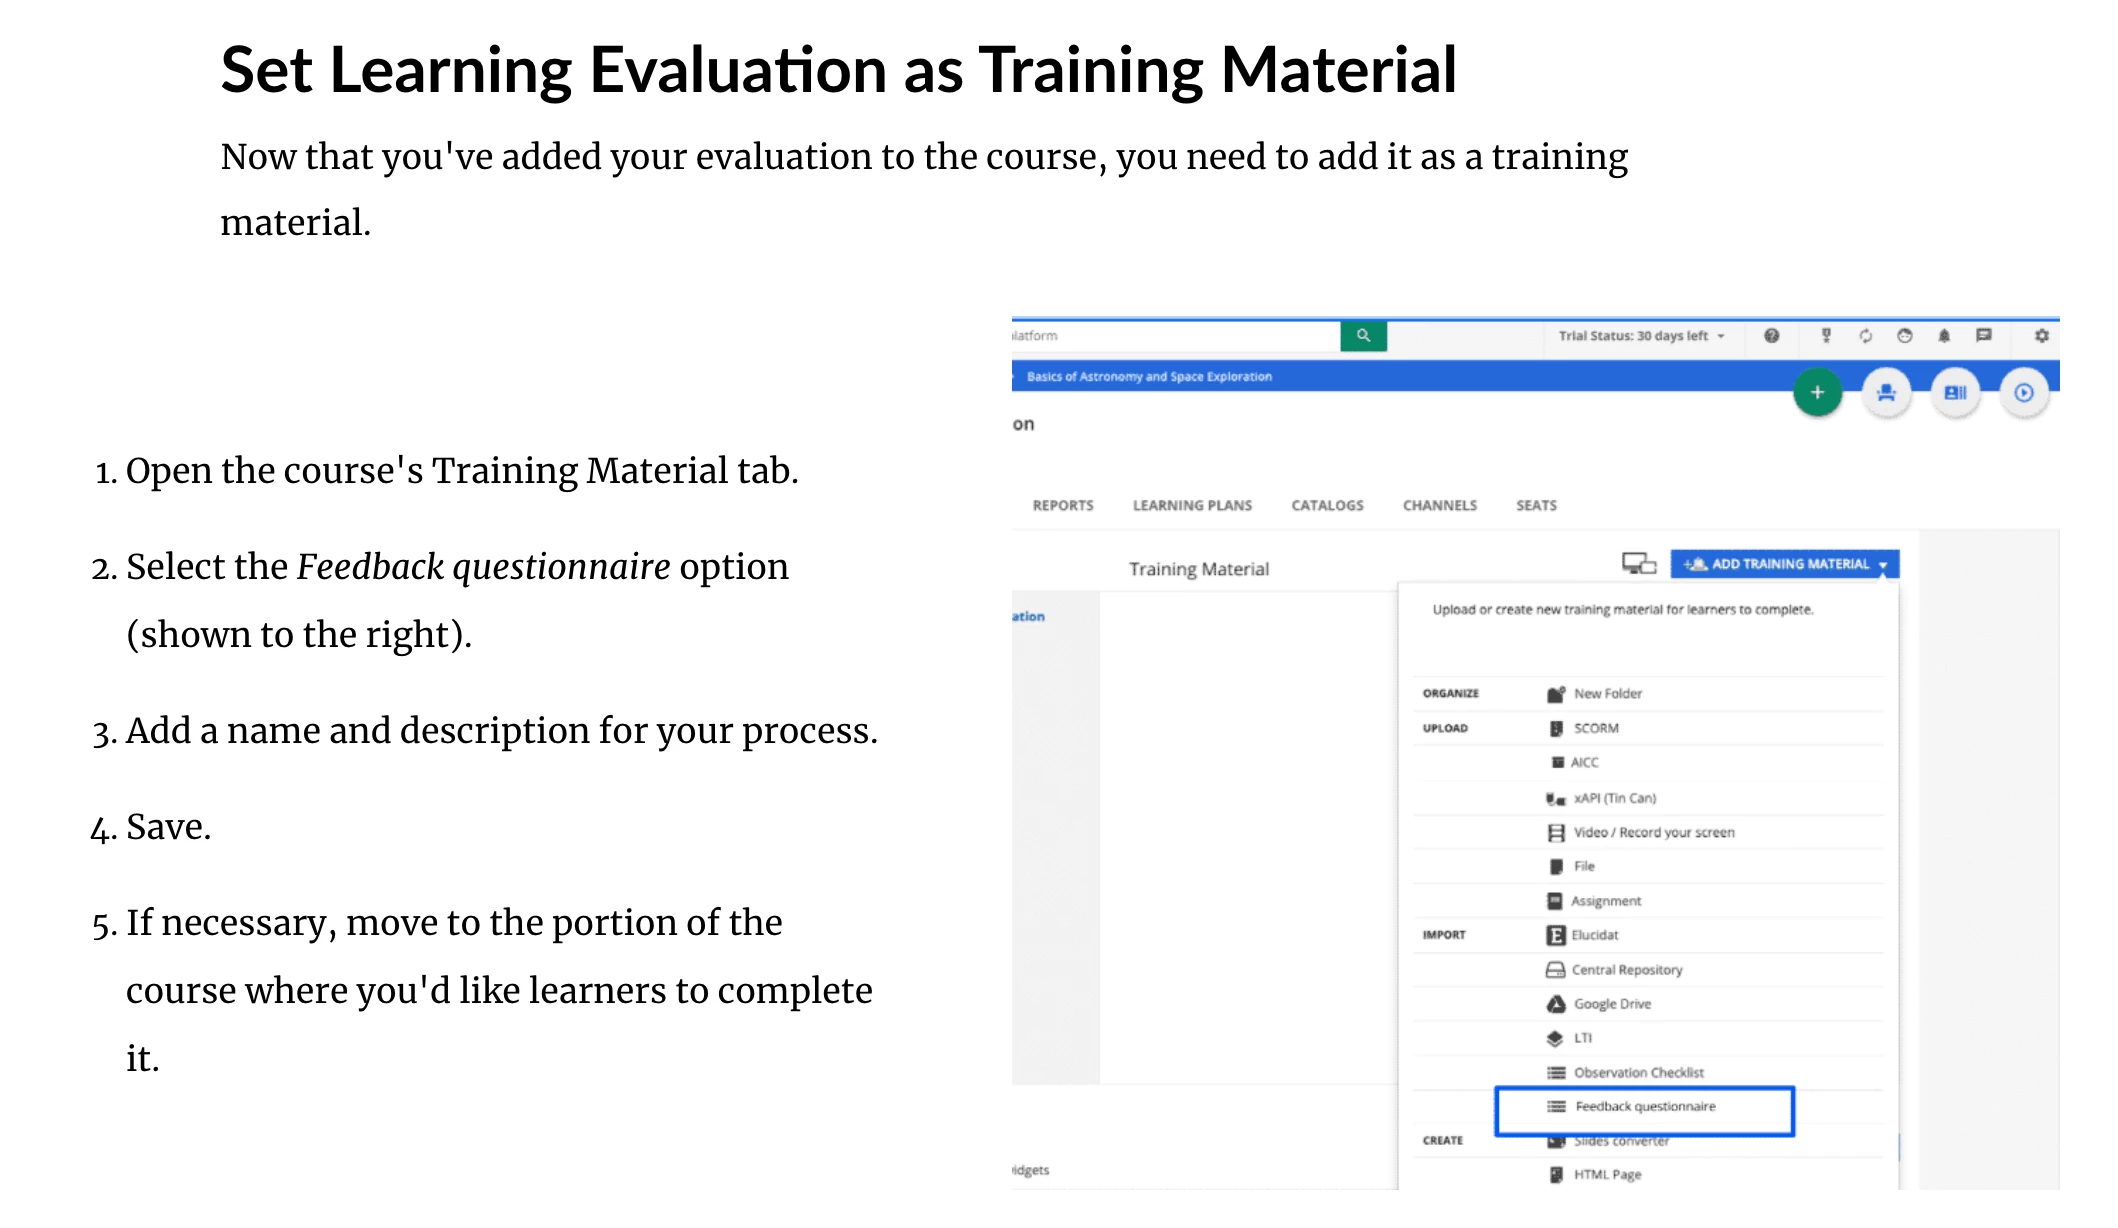Screen dimensions: 2118x1228
Task: Click the course title in blue bar
Action: pyautogui.click(x=1149, y=377)
